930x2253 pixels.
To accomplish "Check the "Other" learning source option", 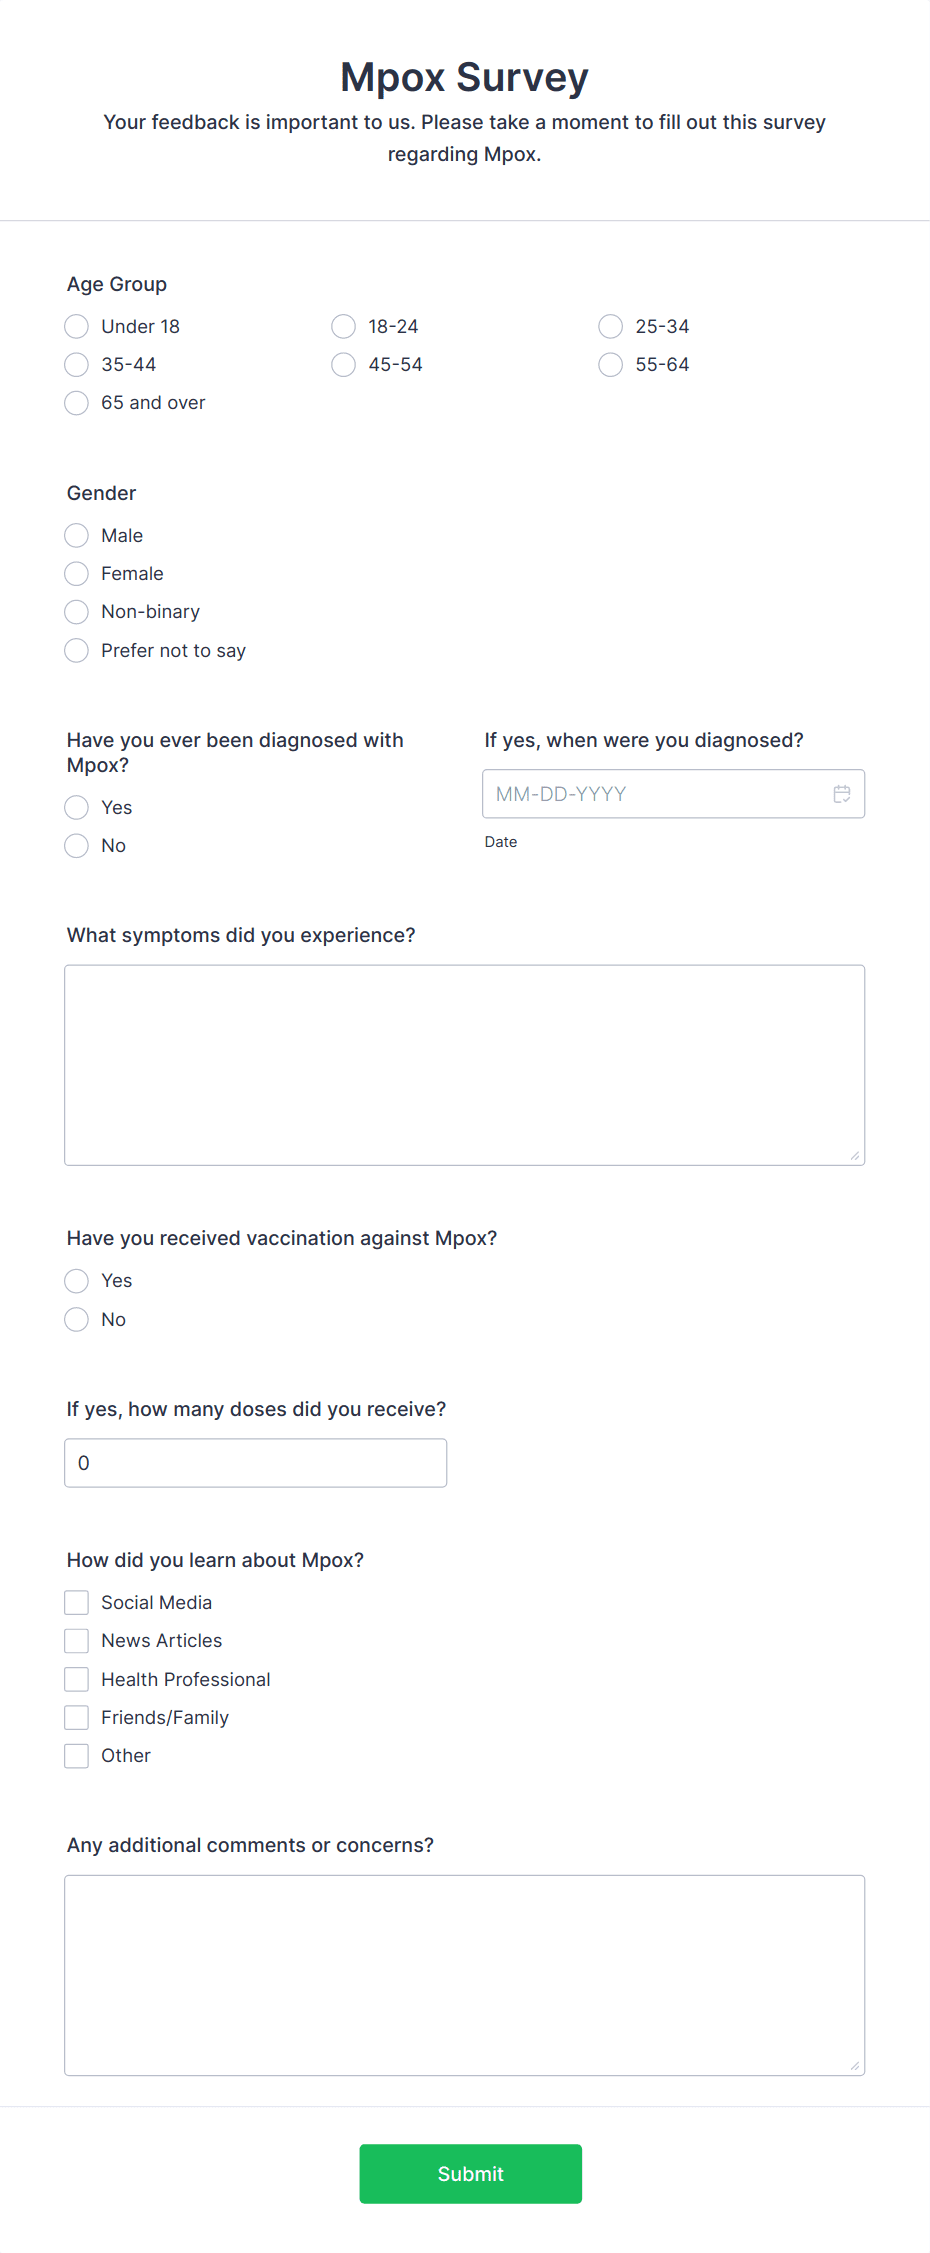I will (76, 1755).
